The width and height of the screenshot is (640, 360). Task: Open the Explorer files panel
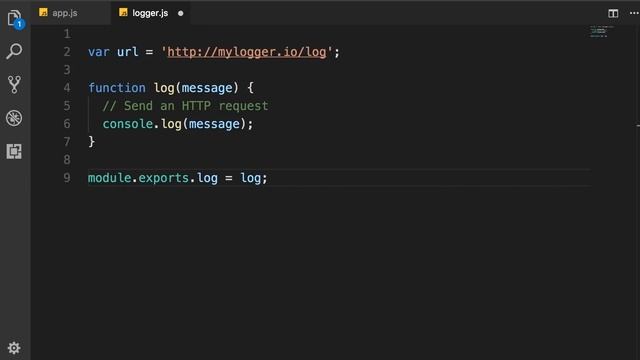pyautogui.click(x=15, y=19)
